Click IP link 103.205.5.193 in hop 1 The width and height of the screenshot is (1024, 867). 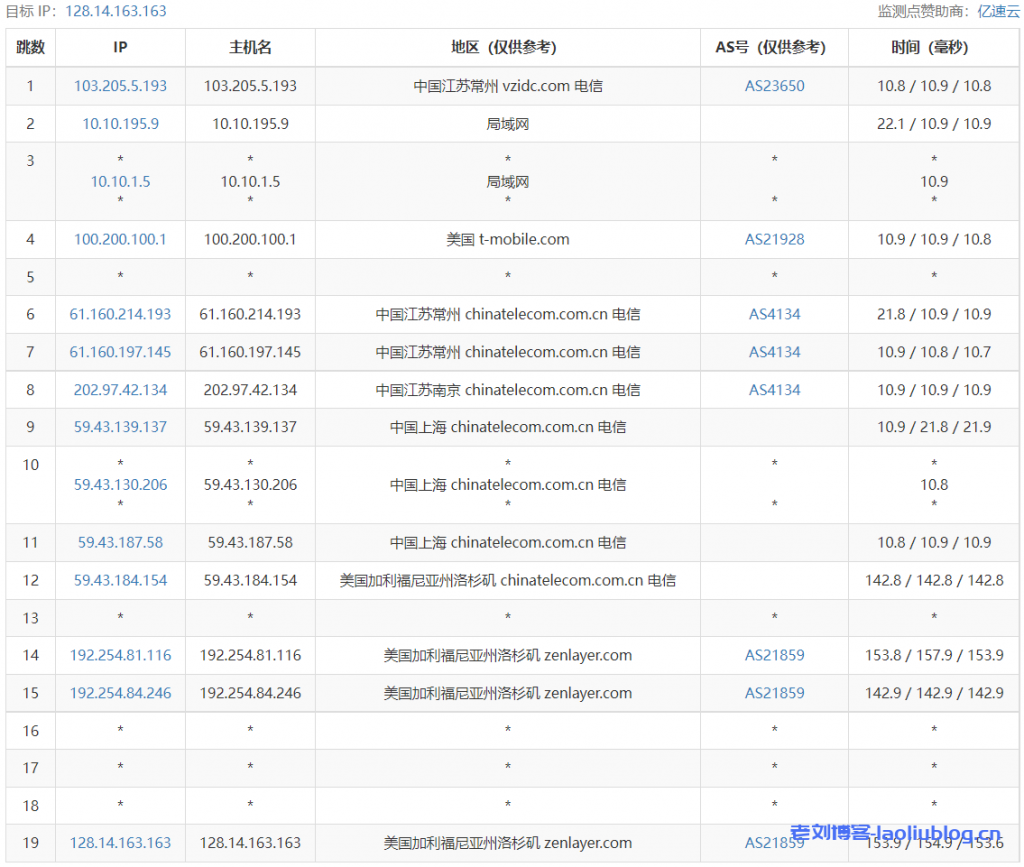[x=120, y=86]
